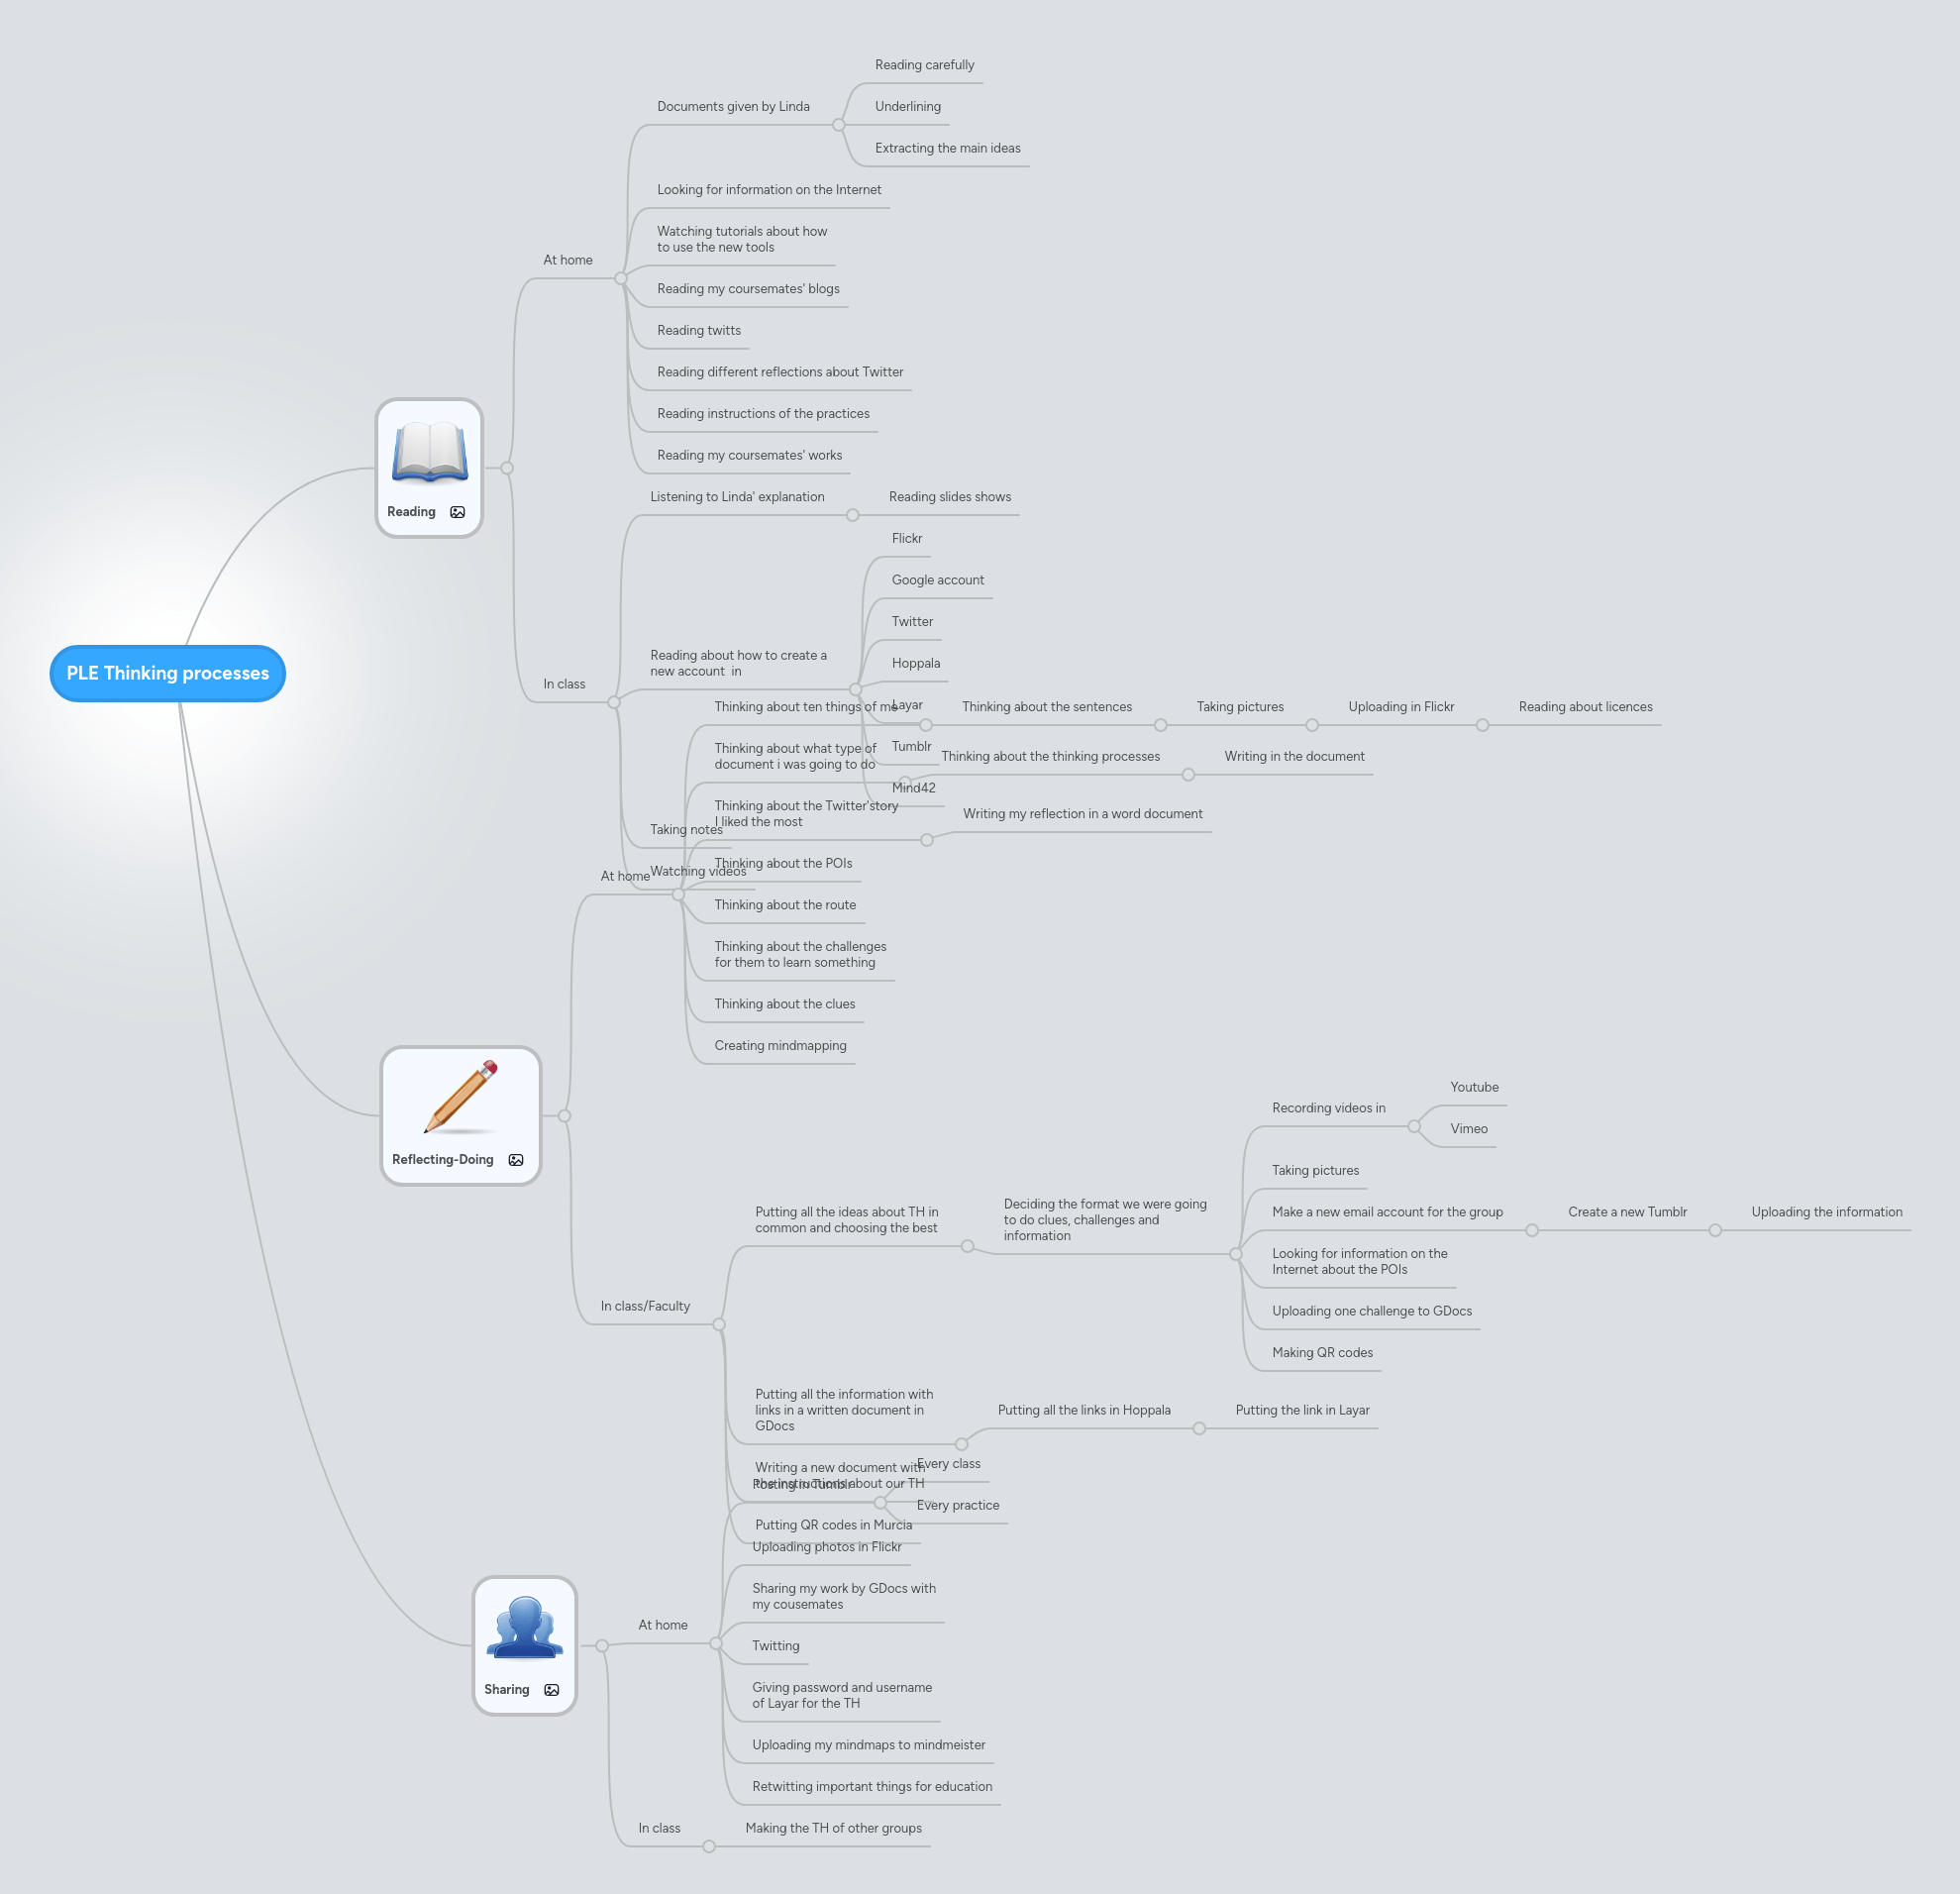Open the image attachment beside the Sharing label
The height and width of the screenshot is (1894, 1960).
coord(552,1690)
